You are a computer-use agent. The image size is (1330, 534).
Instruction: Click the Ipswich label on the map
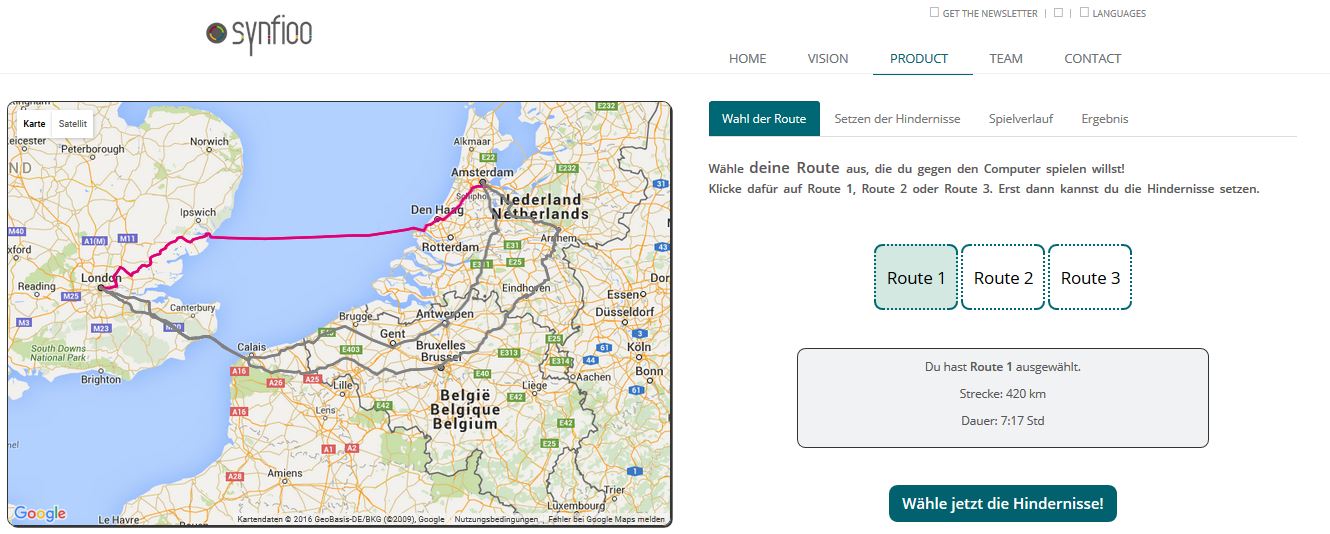[x=198, y=212]
